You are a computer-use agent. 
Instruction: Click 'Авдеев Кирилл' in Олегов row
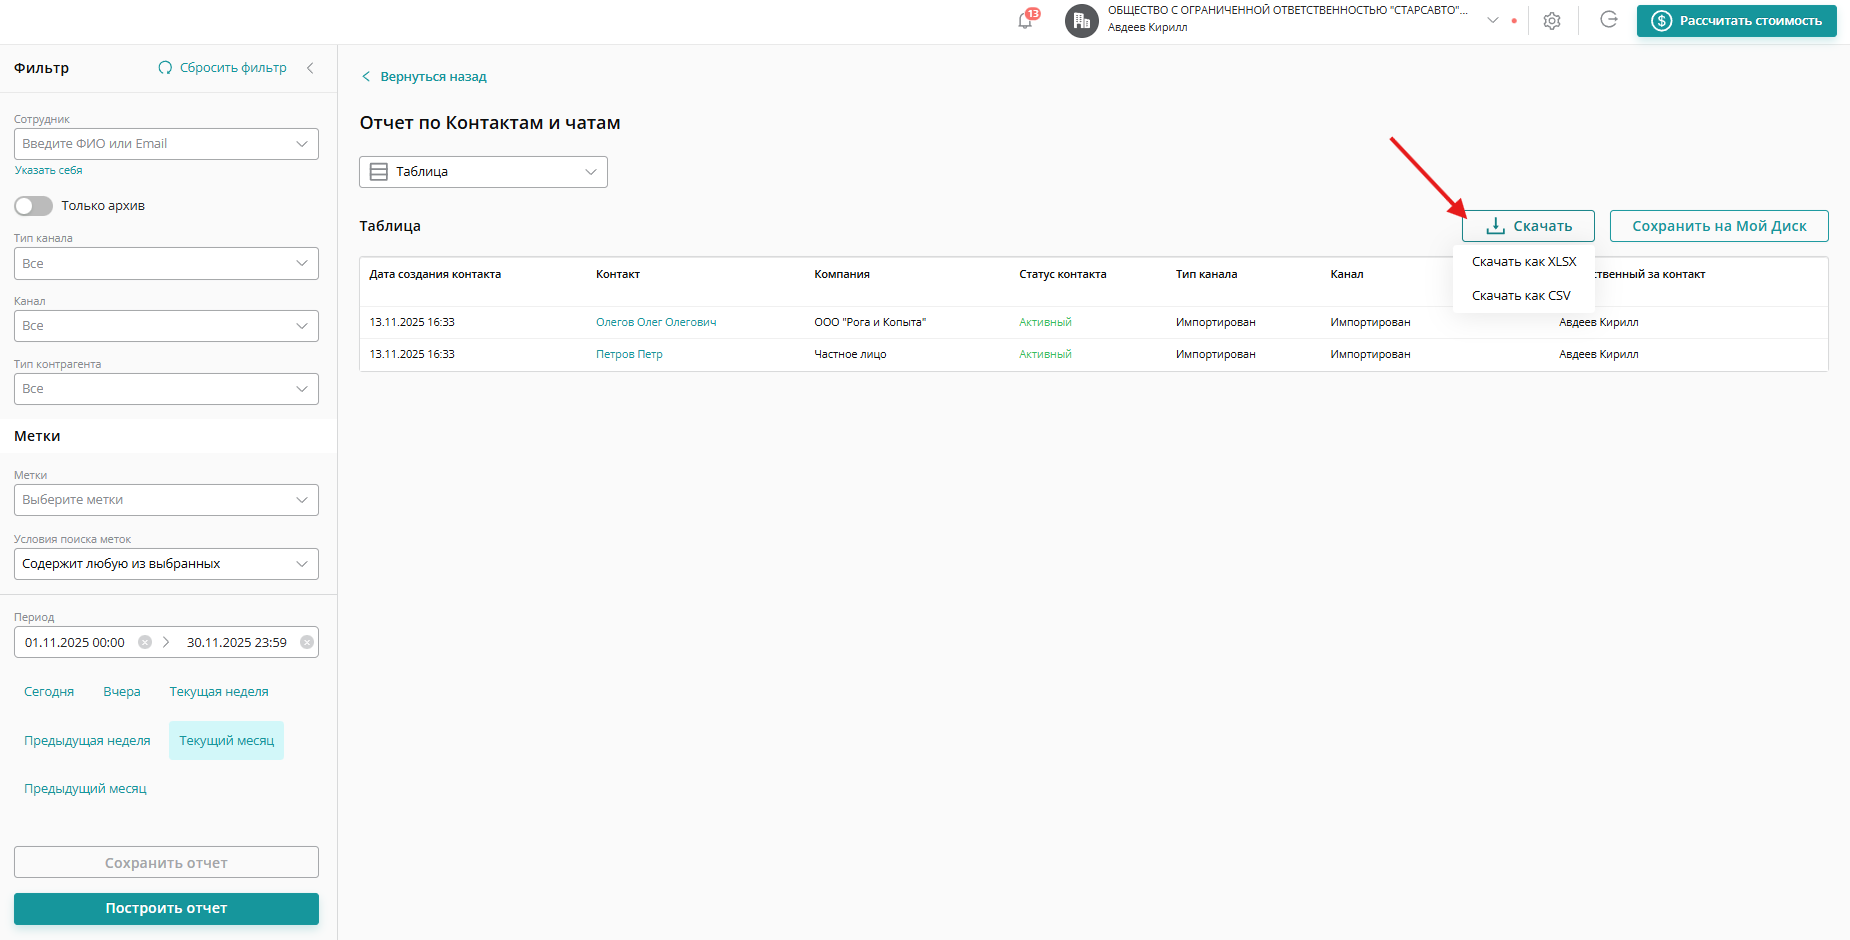coord(1599,323)
